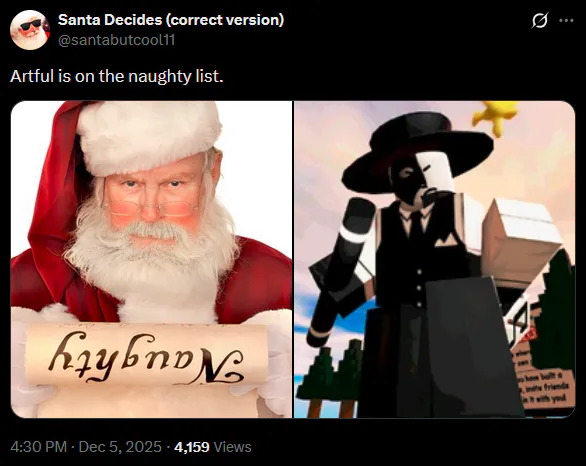Click Santa's white fur hat brim

tap(149, 138)
